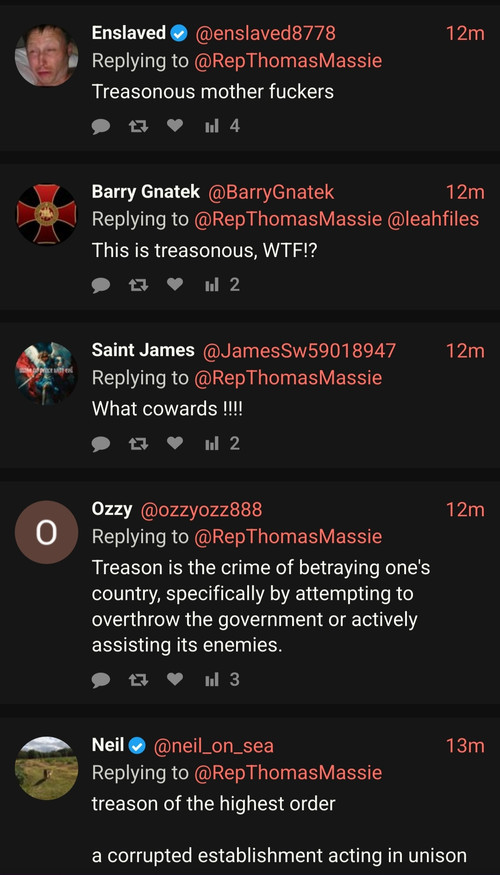This screenshot has height=875, width=500.
Task: Reply to Saint James's tweet
Action: click(100, 444)
